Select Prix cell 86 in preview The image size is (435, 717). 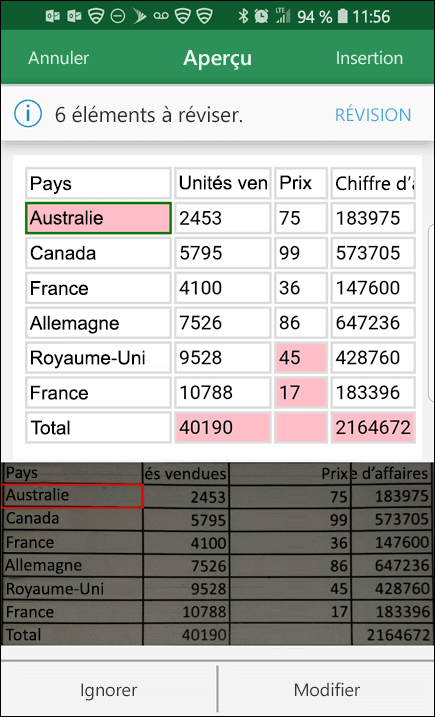coord(301,323)
